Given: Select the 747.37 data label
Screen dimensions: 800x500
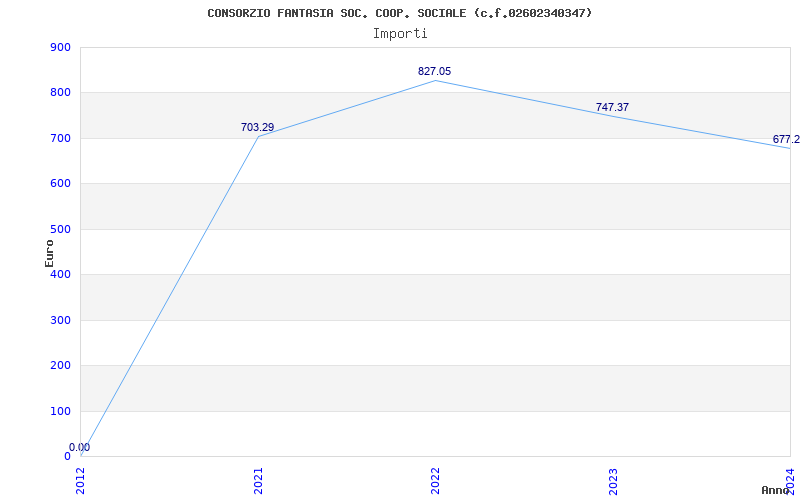Looking at the screenshot, I should point(612,107).
